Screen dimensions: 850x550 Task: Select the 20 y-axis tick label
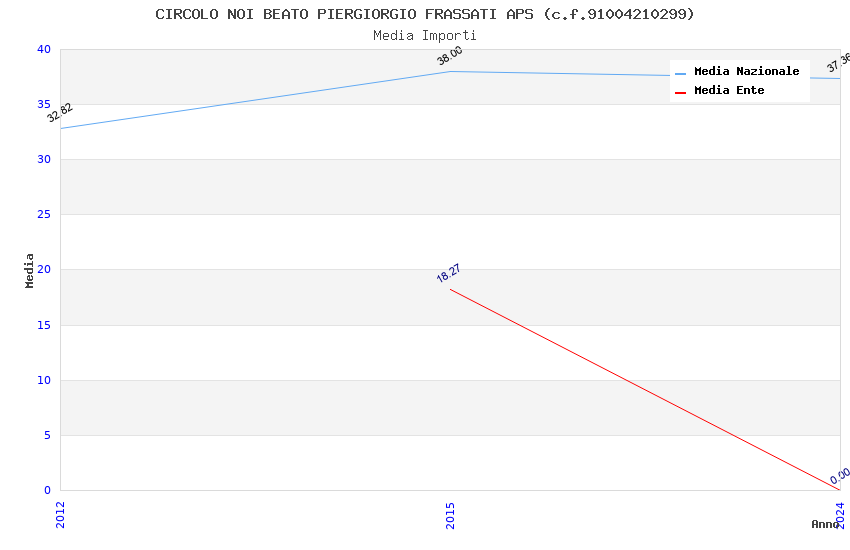pos(43,270)
